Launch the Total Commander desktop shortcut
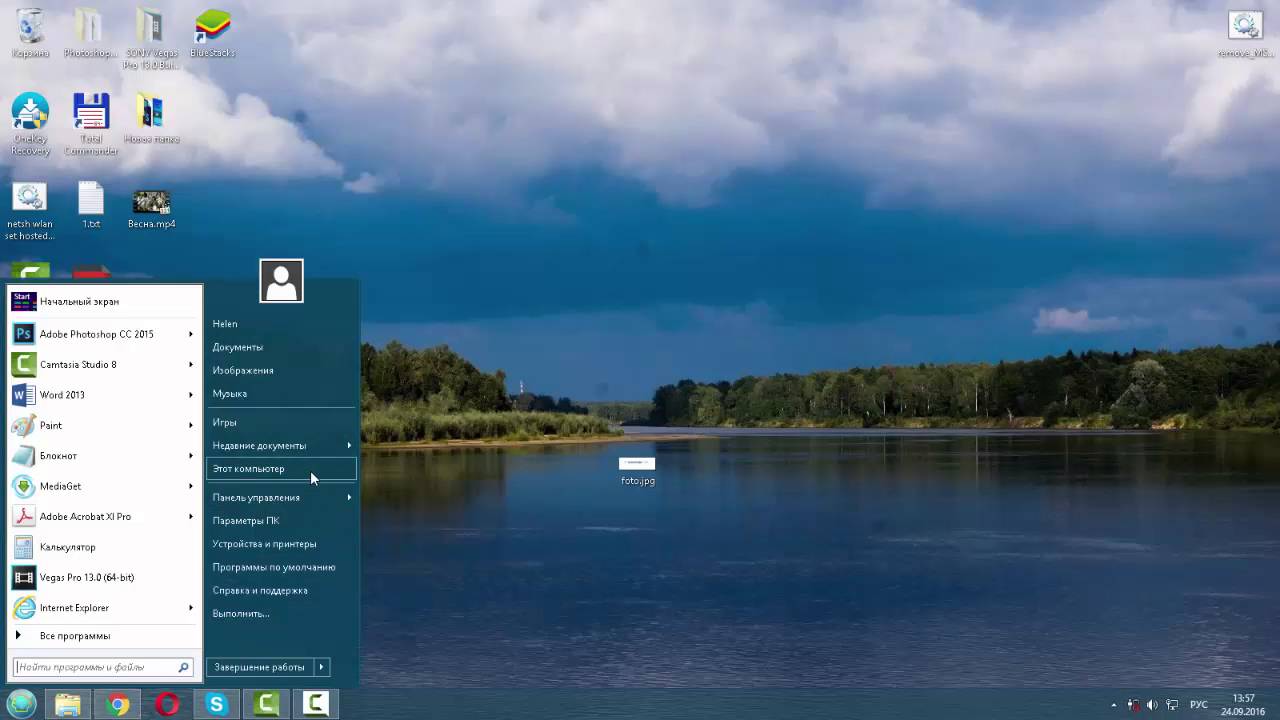This screenshot has width=1280, height=720. click(x=91, y=124)
